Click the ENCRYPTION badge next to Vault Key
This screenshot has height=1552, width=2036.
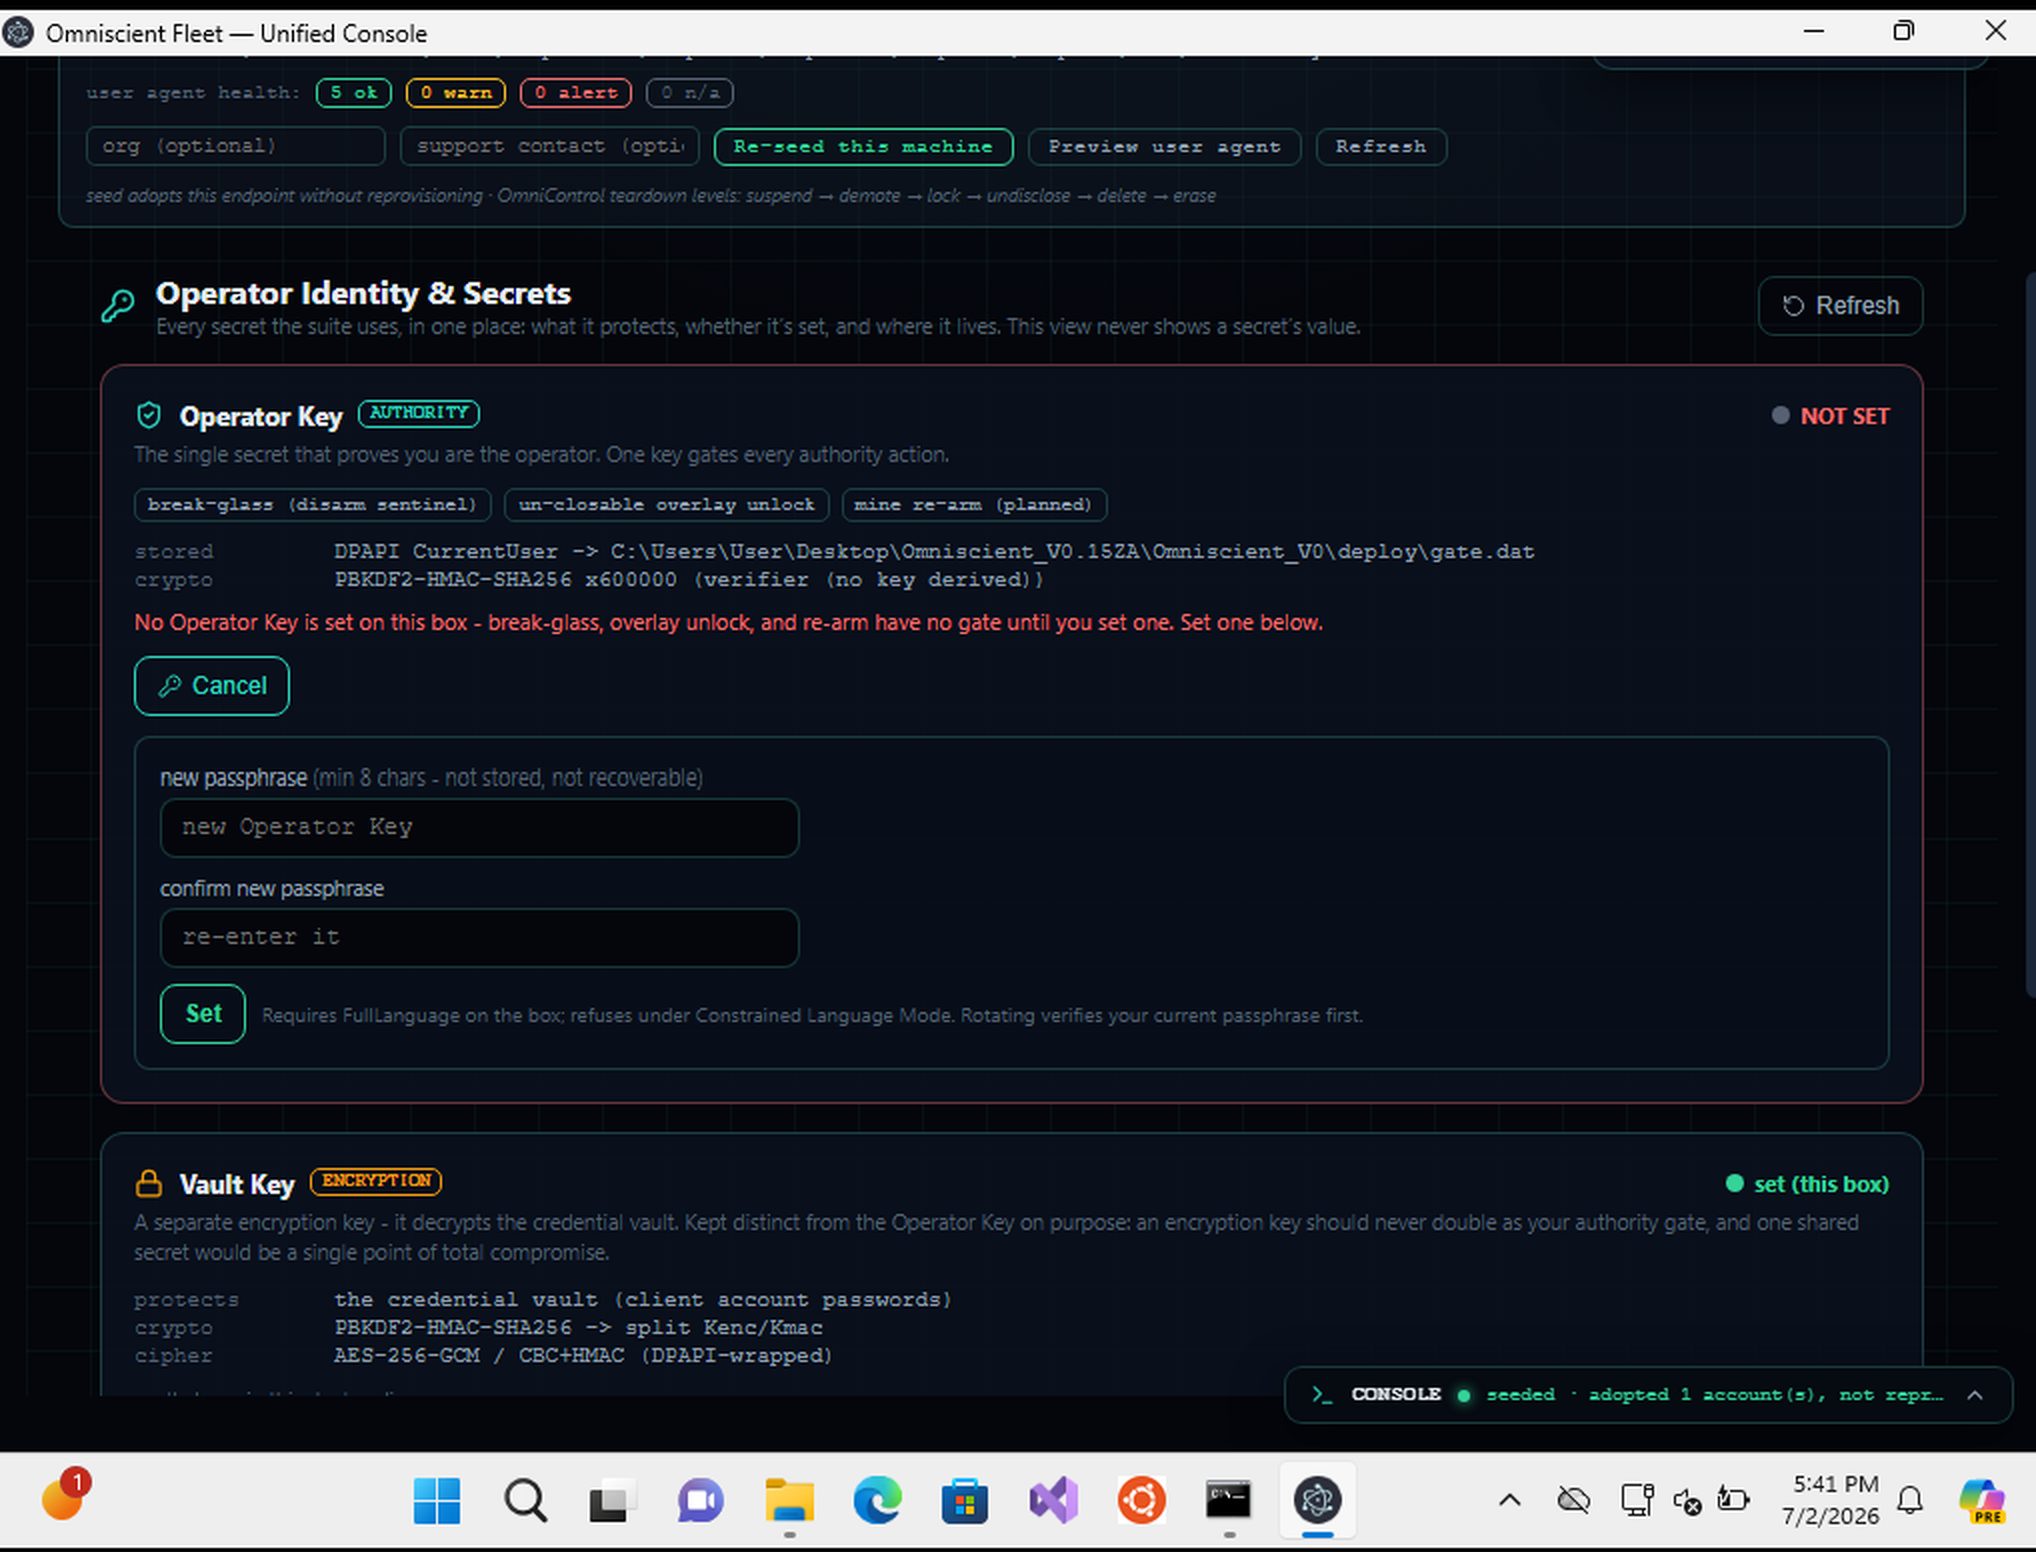tap(376, 1181)
